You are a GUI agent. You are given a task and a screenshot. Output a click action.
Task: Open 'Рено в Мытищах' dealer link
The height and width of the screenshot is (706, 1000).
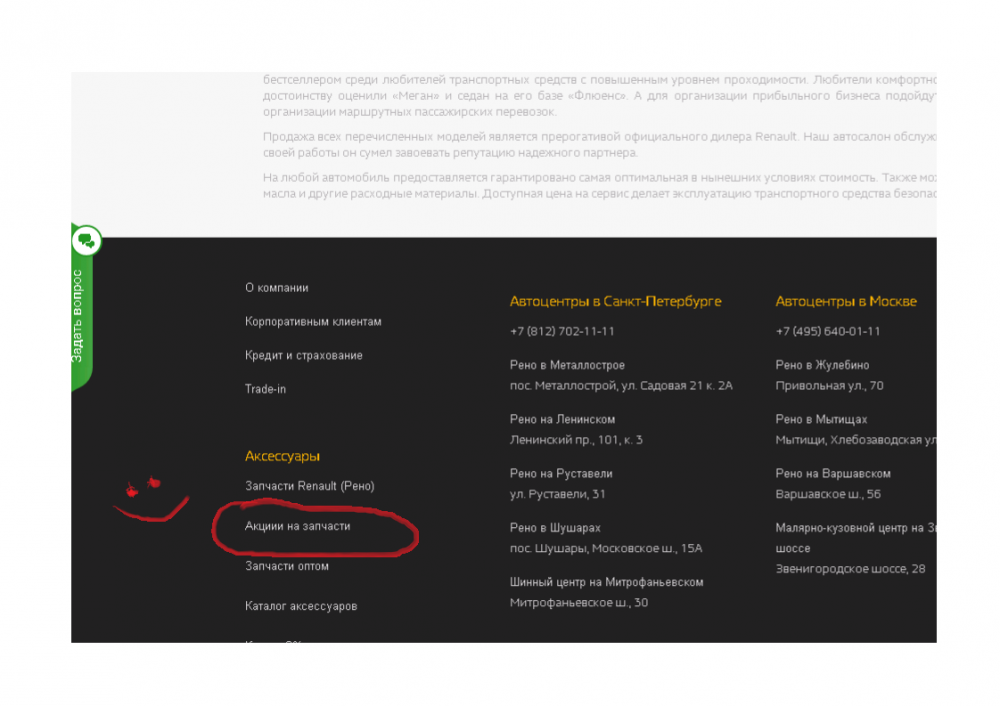point(821,420)
